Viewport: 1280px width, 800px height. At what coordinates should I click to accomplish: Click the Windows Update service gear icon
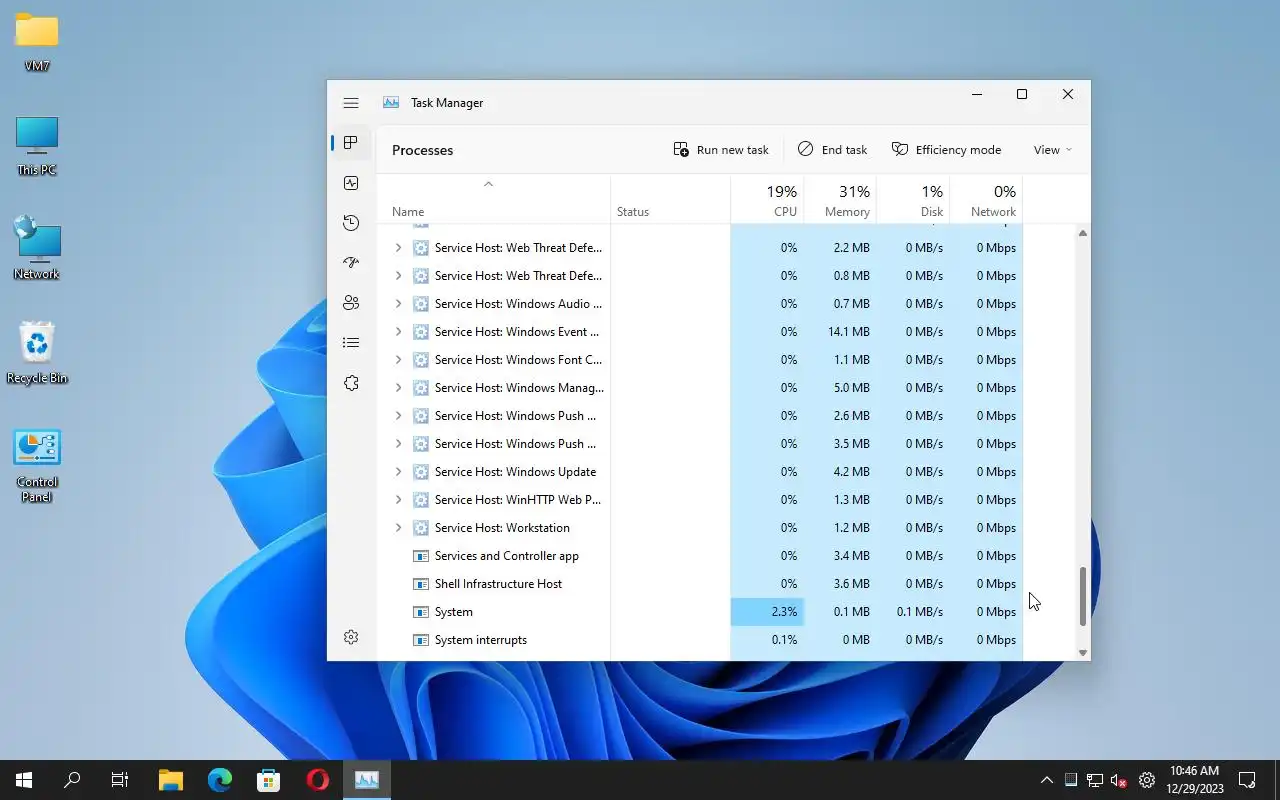coord(421,472)
